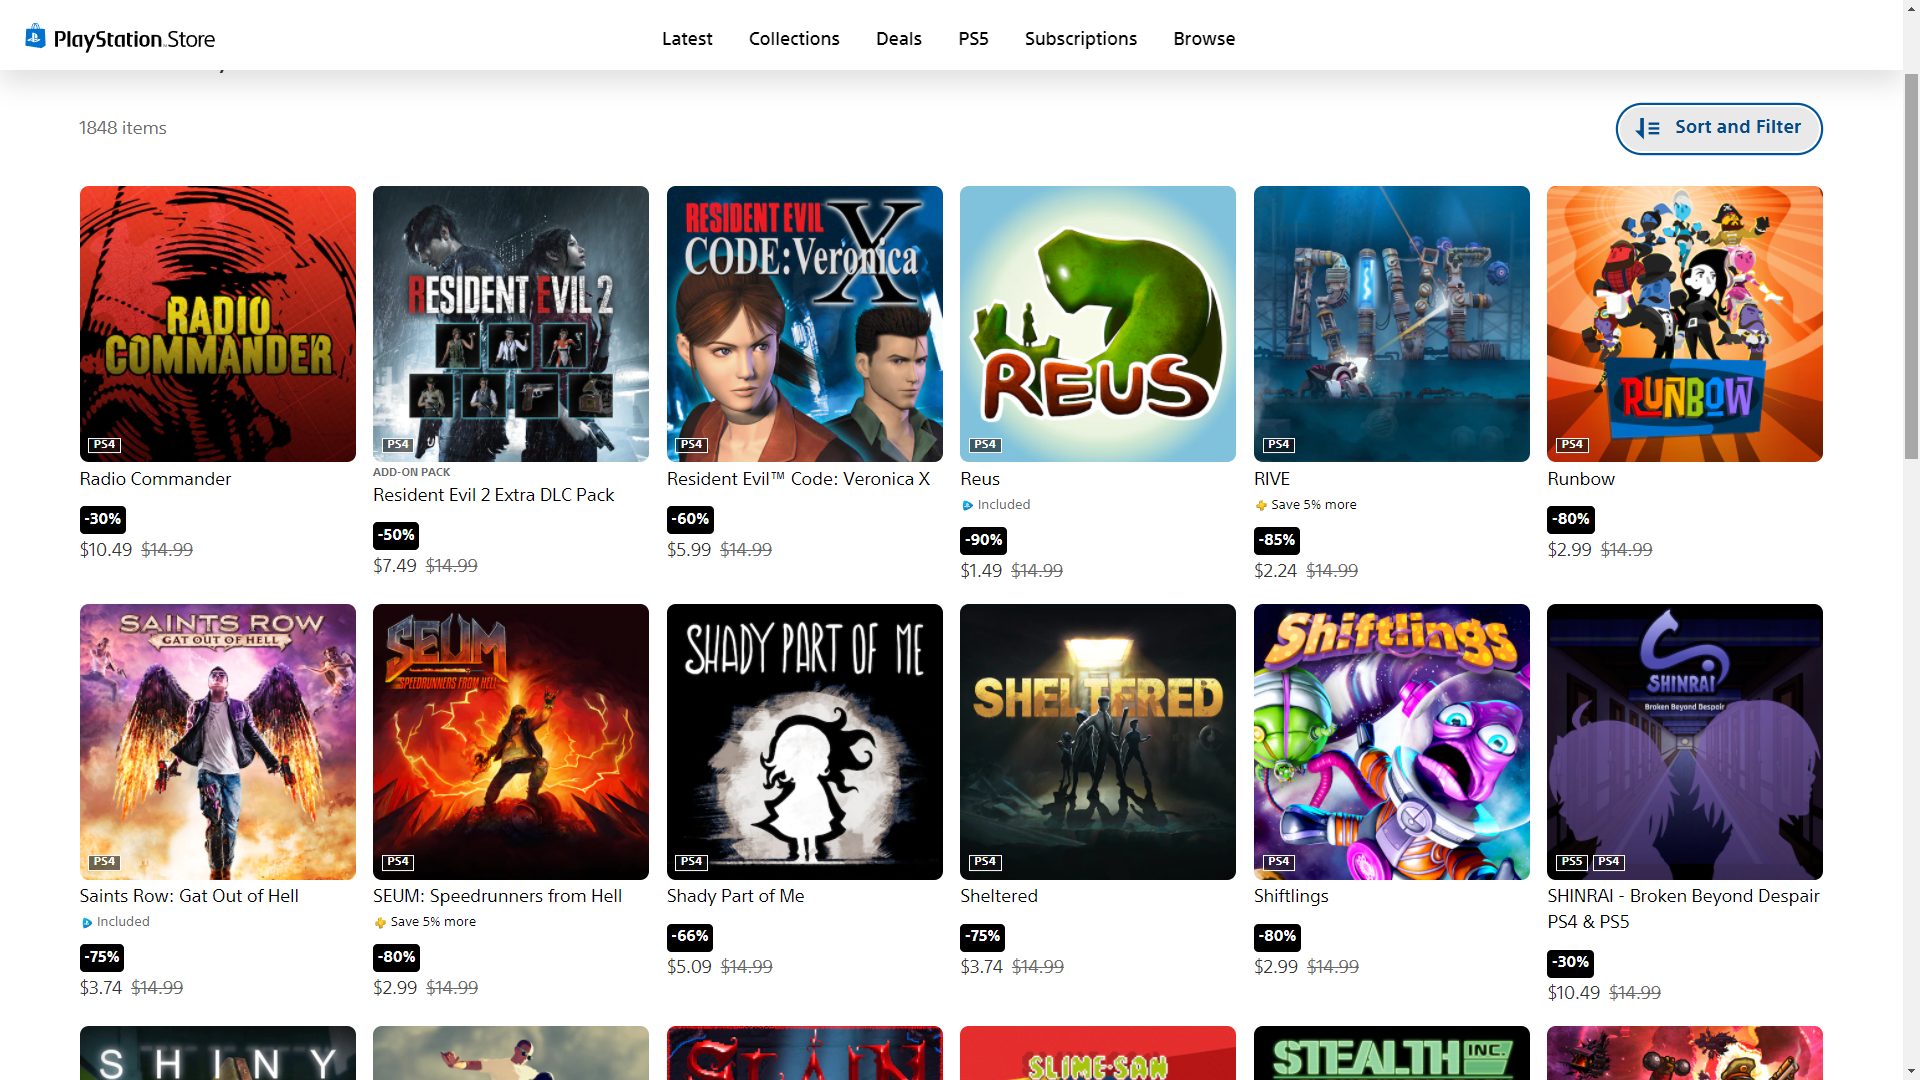Open the Latest tab
Screen dimensions: 1920x1080
click(x=687, y=39)
